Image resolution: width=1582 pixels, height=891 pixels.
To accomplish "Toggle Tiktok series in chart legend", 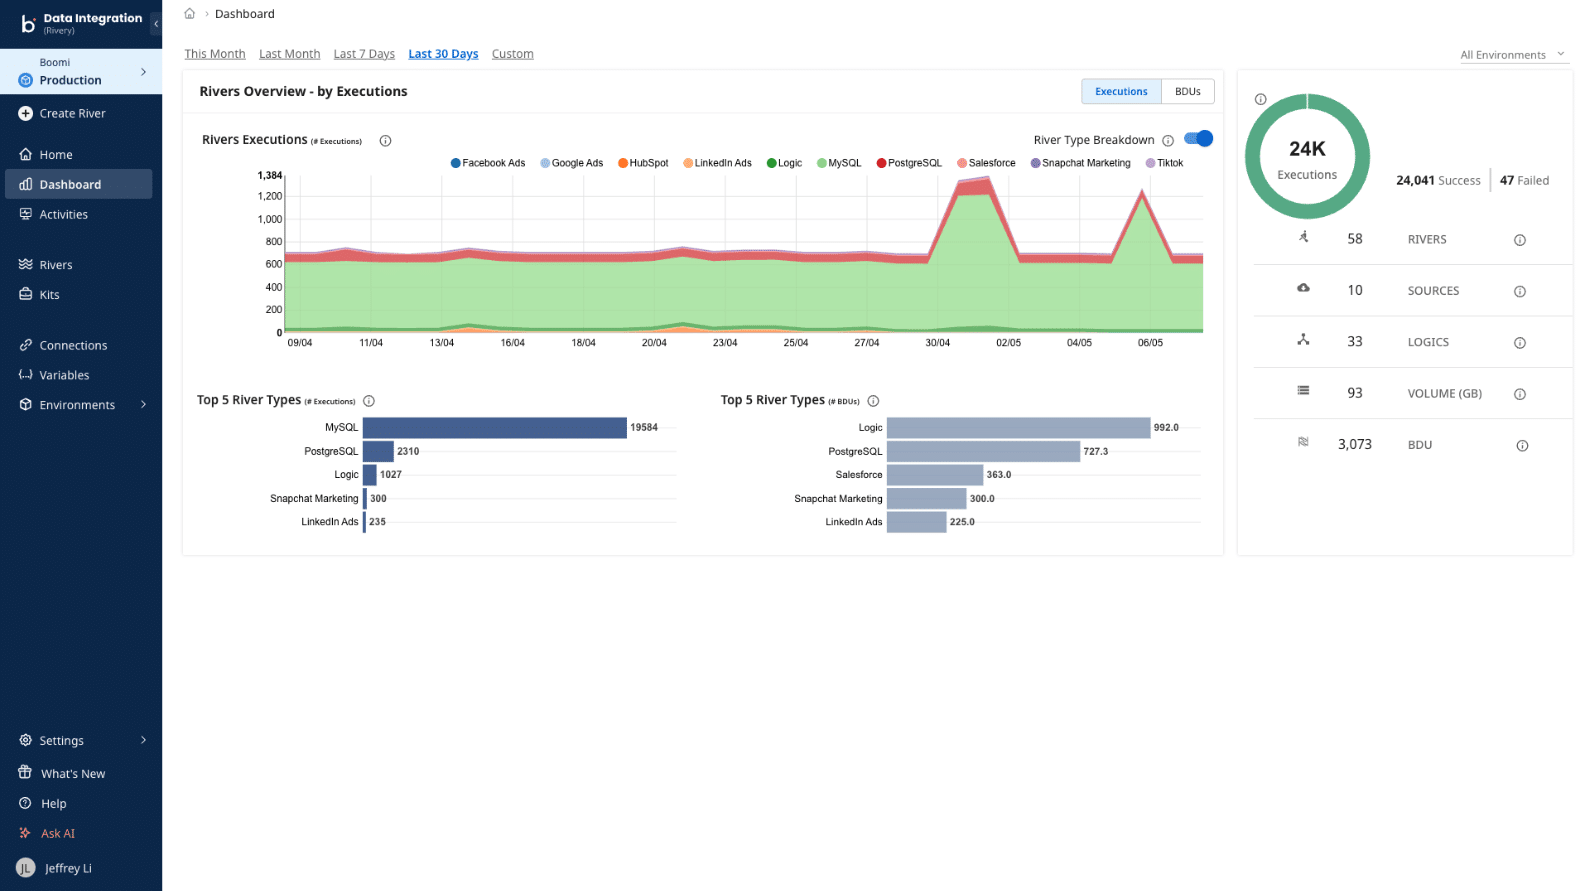I will tap(1164, 163).
